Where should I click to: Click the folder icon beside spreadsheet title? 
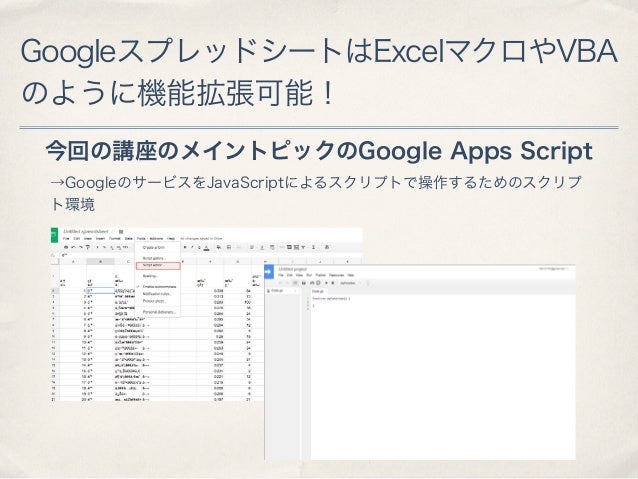tap(121, 231)
